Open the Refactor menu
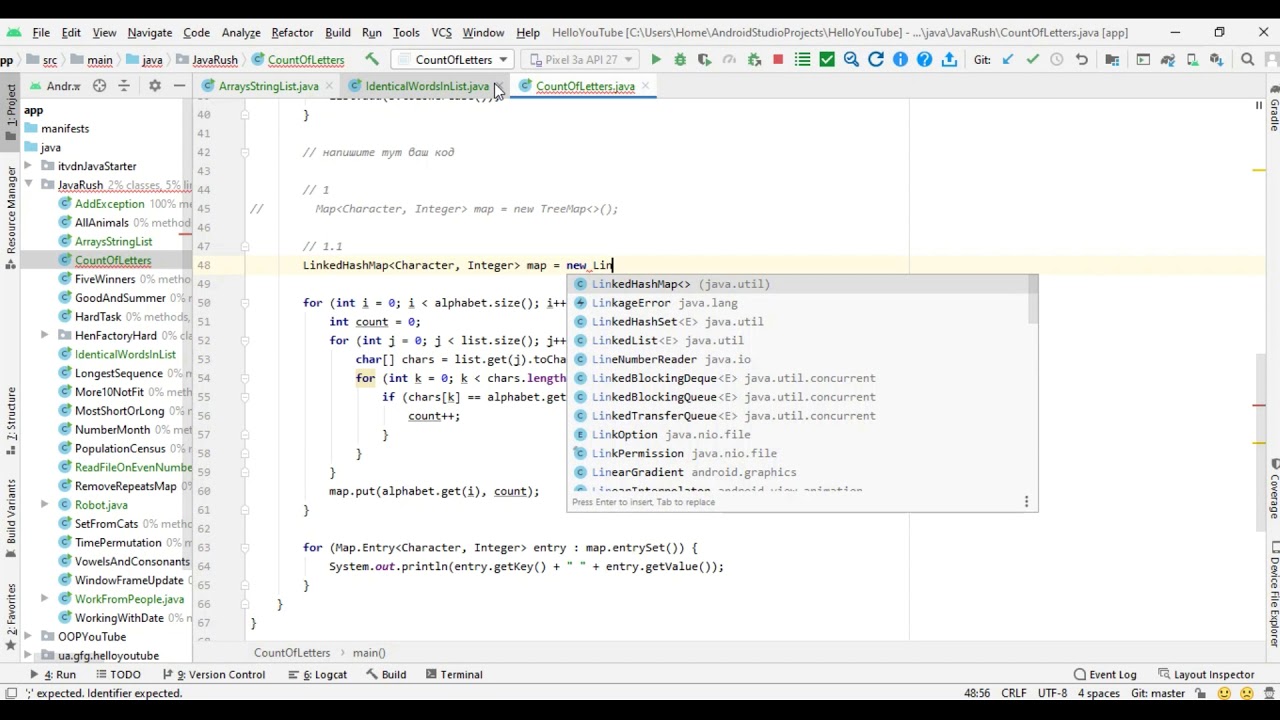 (292, 32)
